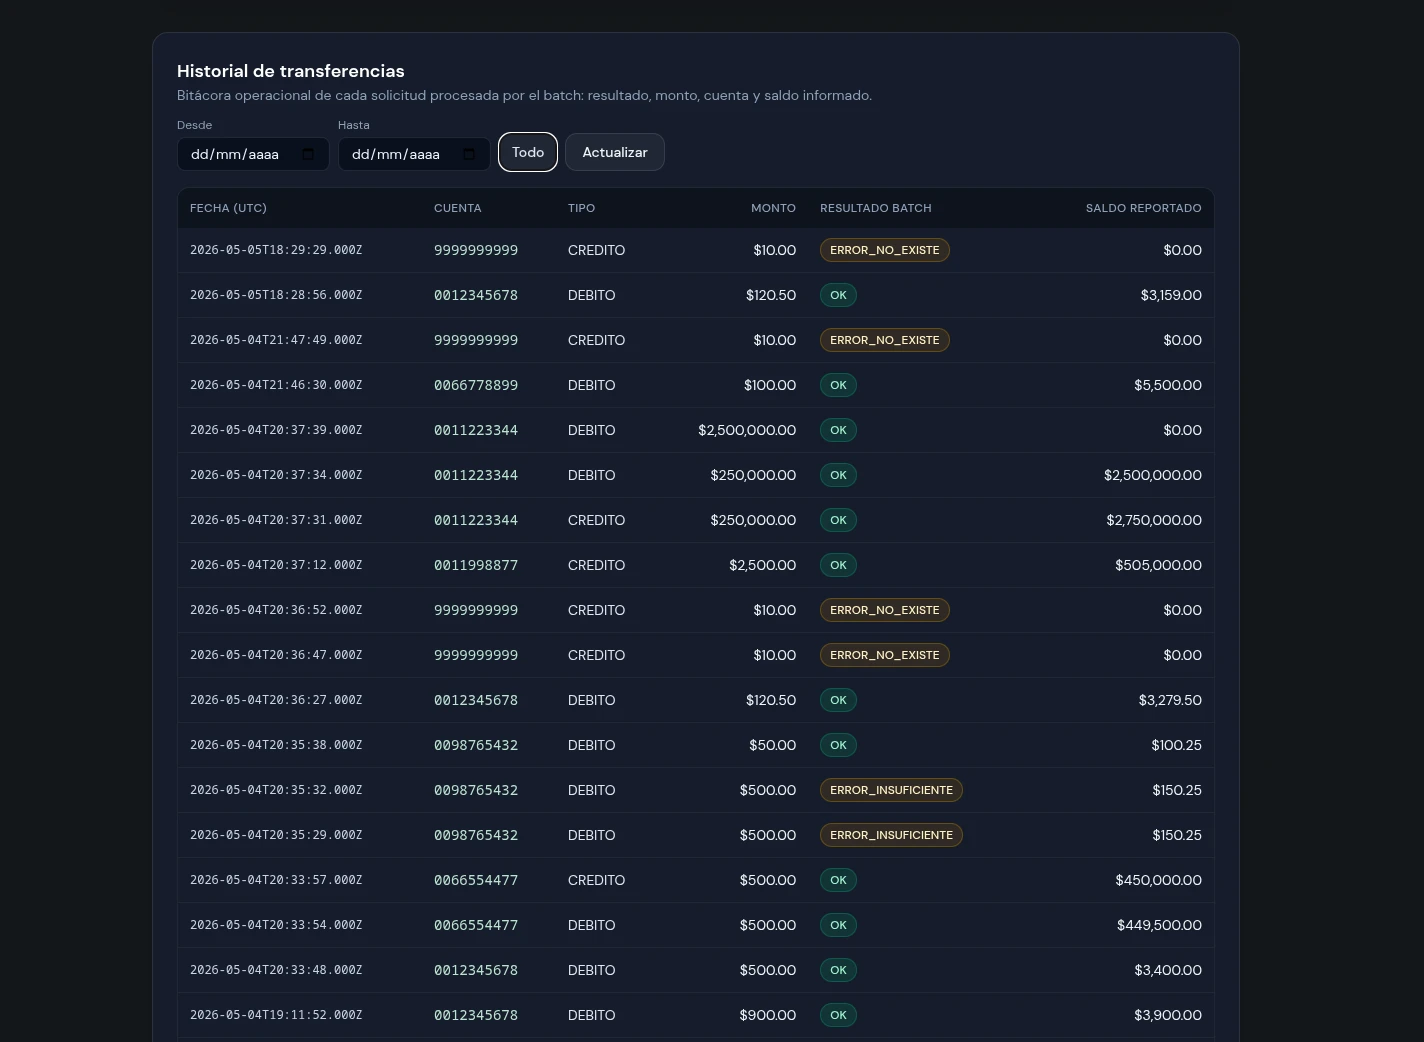Click account 0012345678 in the 2026-05-05T18:28:56 row
This screenshot has width=1424, height=1042.
coord(476,295)
